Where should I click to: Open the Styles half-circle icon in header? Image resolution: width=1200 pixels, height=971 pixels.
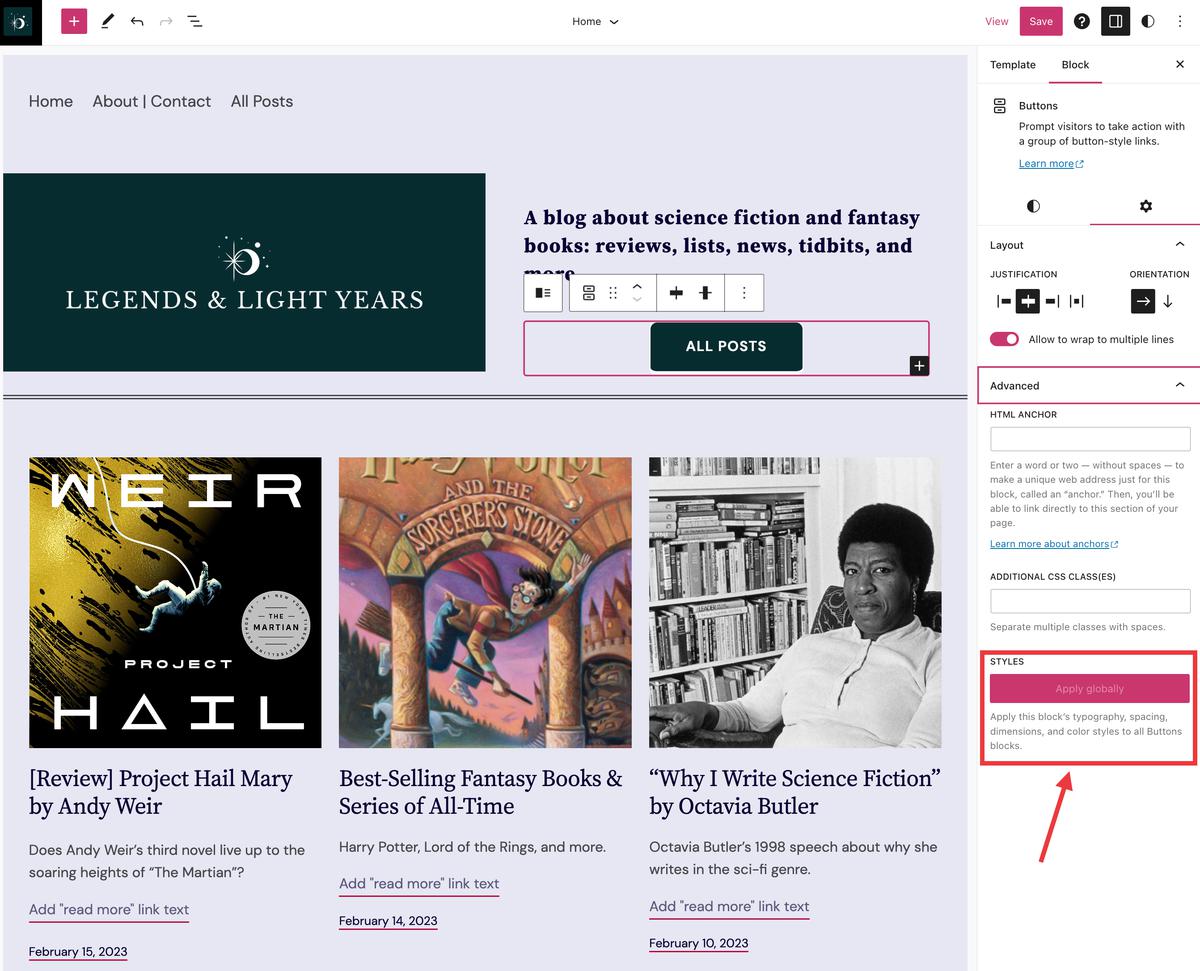[x=1147, y=21]
